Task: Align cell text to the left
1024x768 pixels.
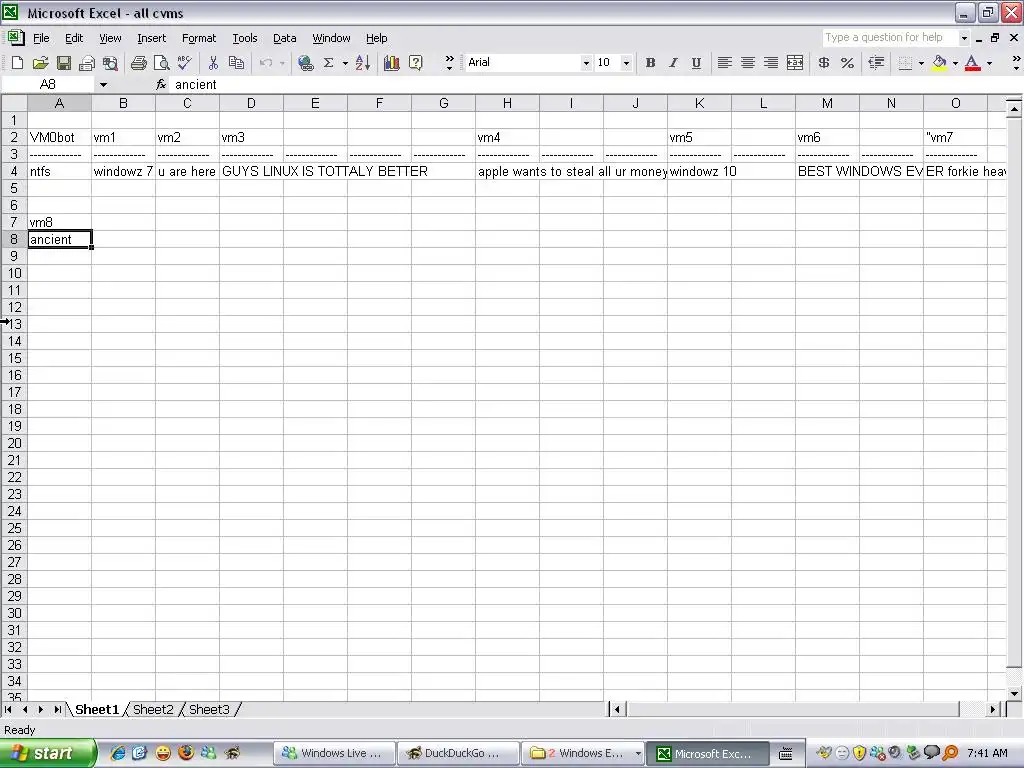Action: (724, 63)
